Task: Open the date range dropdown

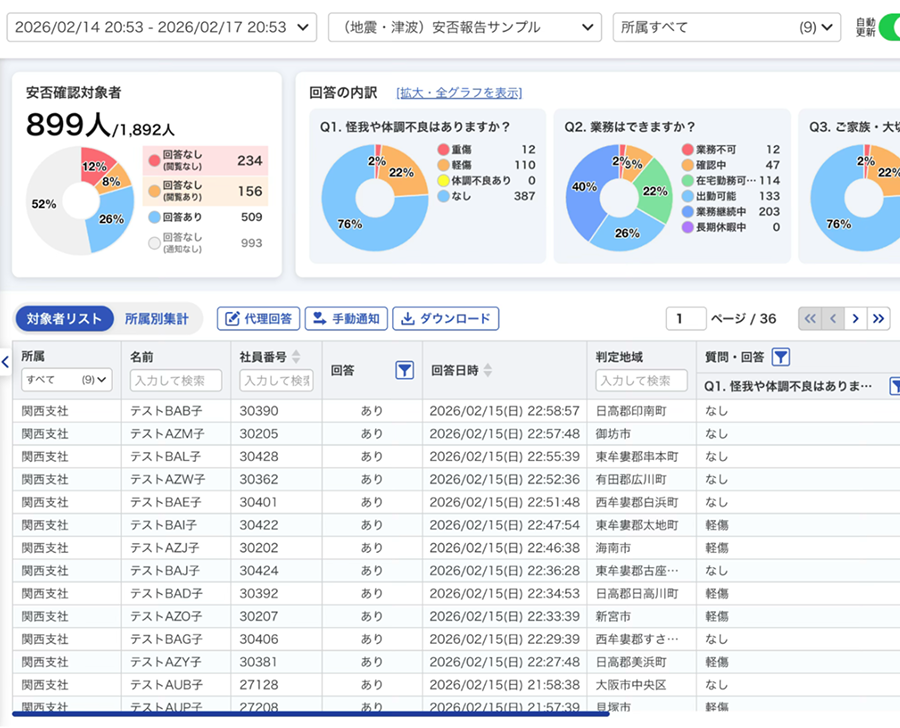Action: pyautogui.click(x=161, y=27)
